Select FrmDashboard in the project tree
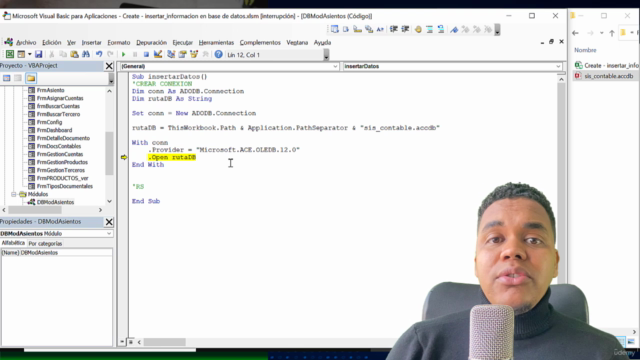 click(x=54, y=130)
